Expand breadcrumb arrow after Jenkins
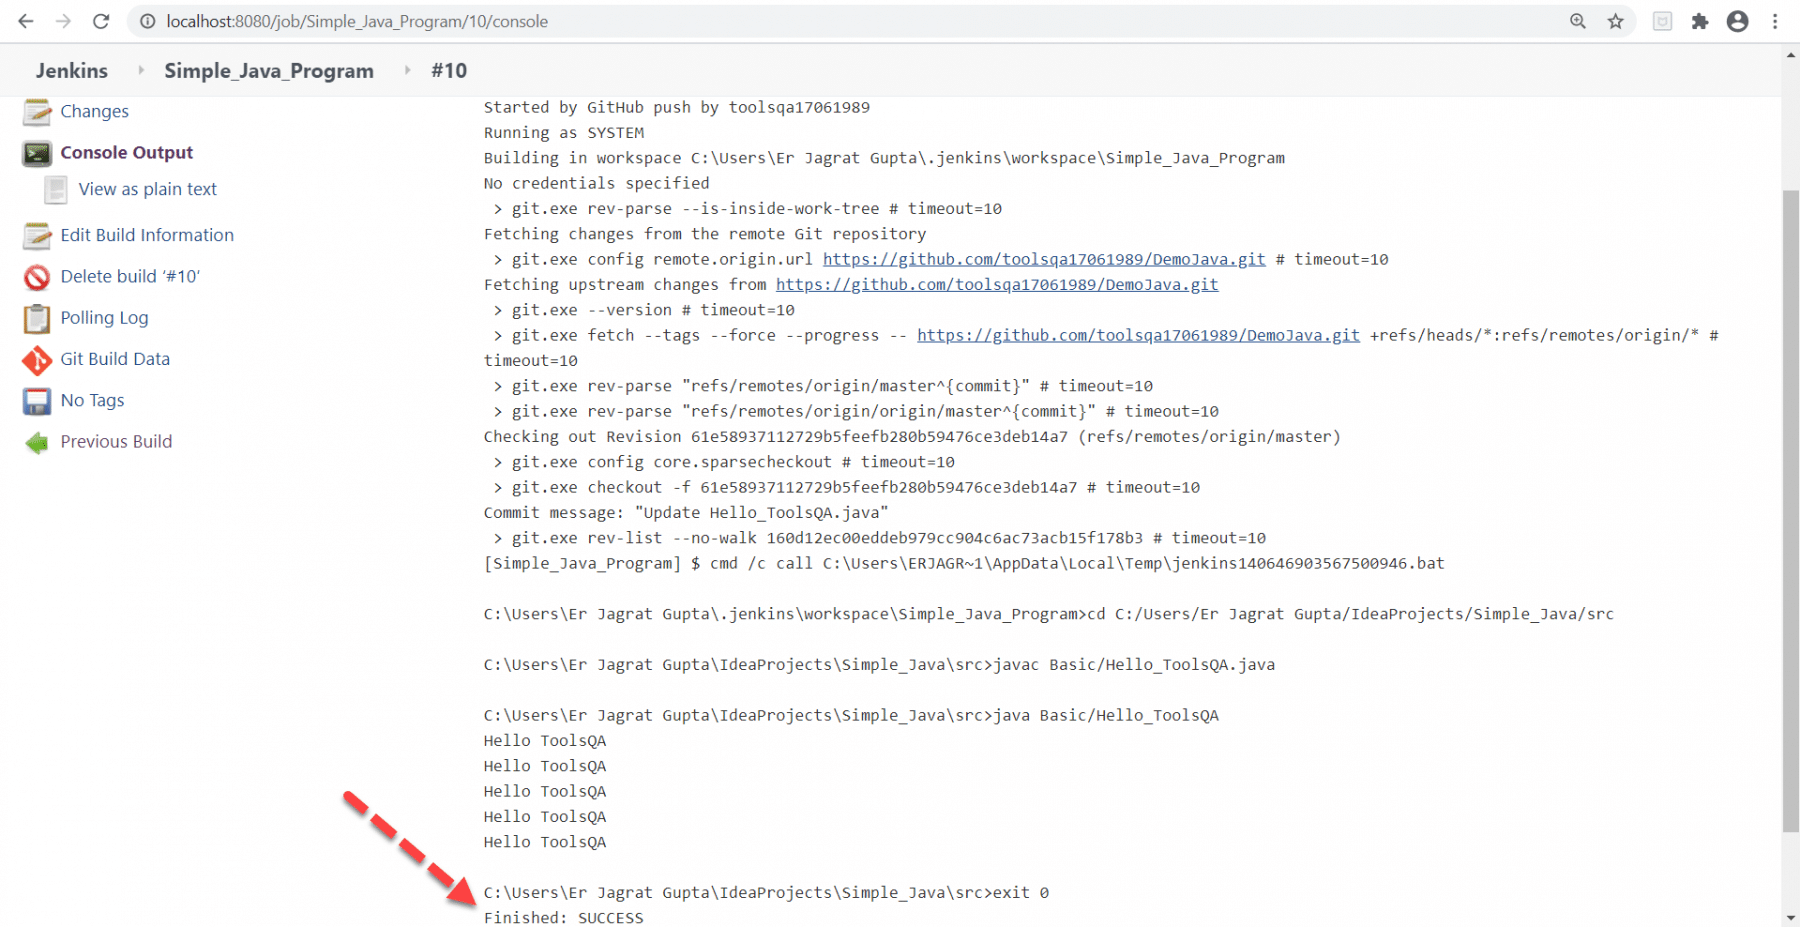This screenshot has width=1800, height=927. point(141,70)
